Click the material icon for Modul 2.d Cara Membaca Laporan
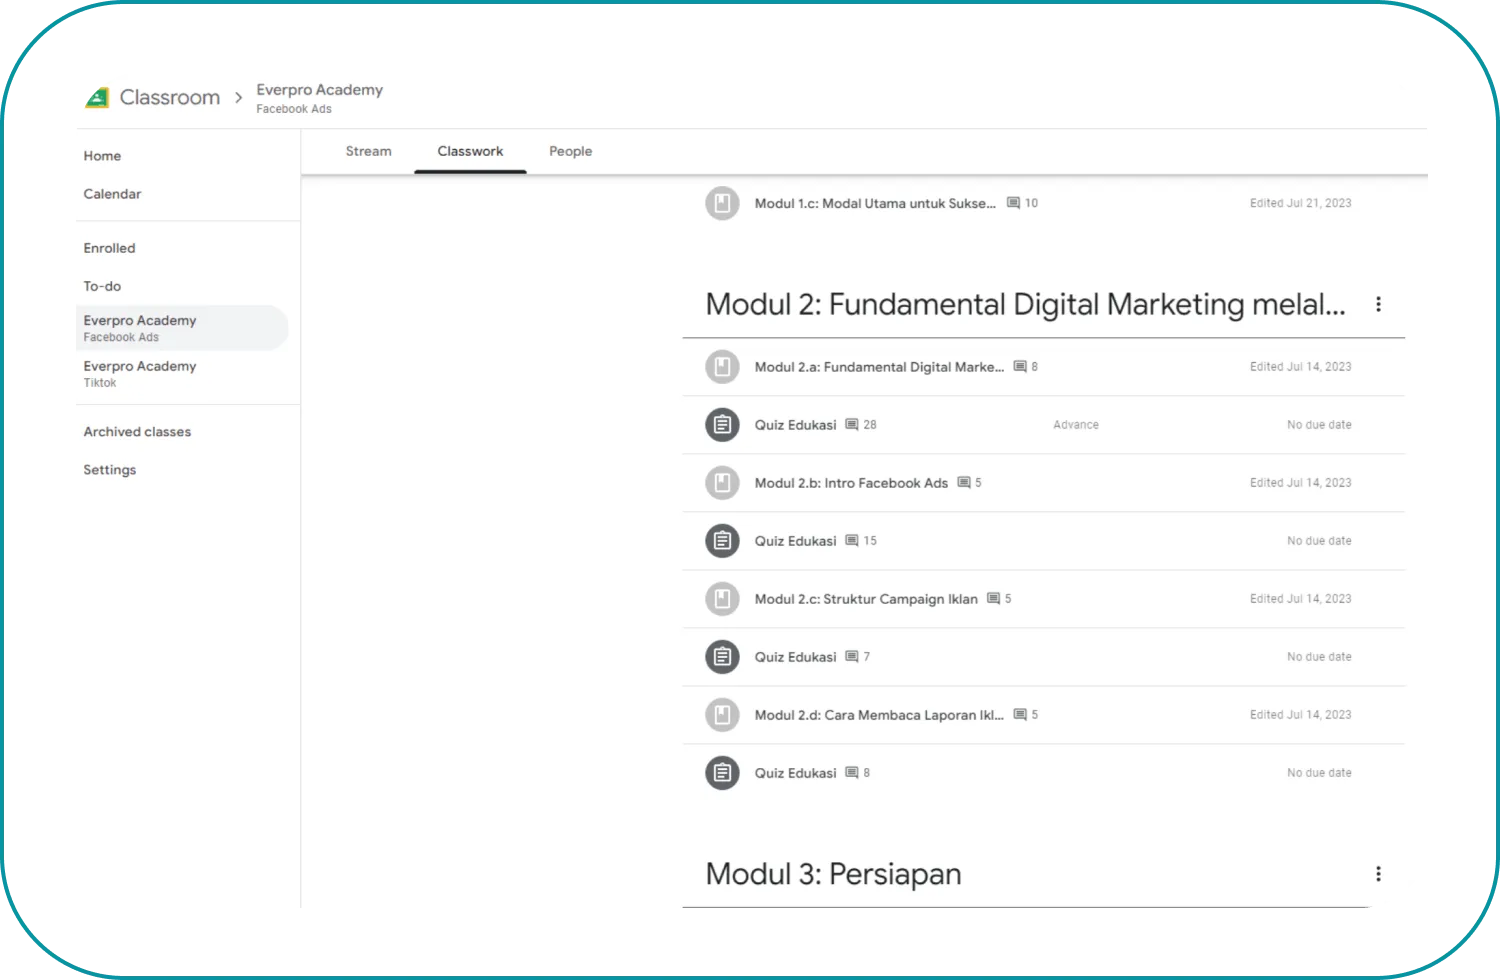The width and height of the screenshot is (1500, 980). point(722,715)
